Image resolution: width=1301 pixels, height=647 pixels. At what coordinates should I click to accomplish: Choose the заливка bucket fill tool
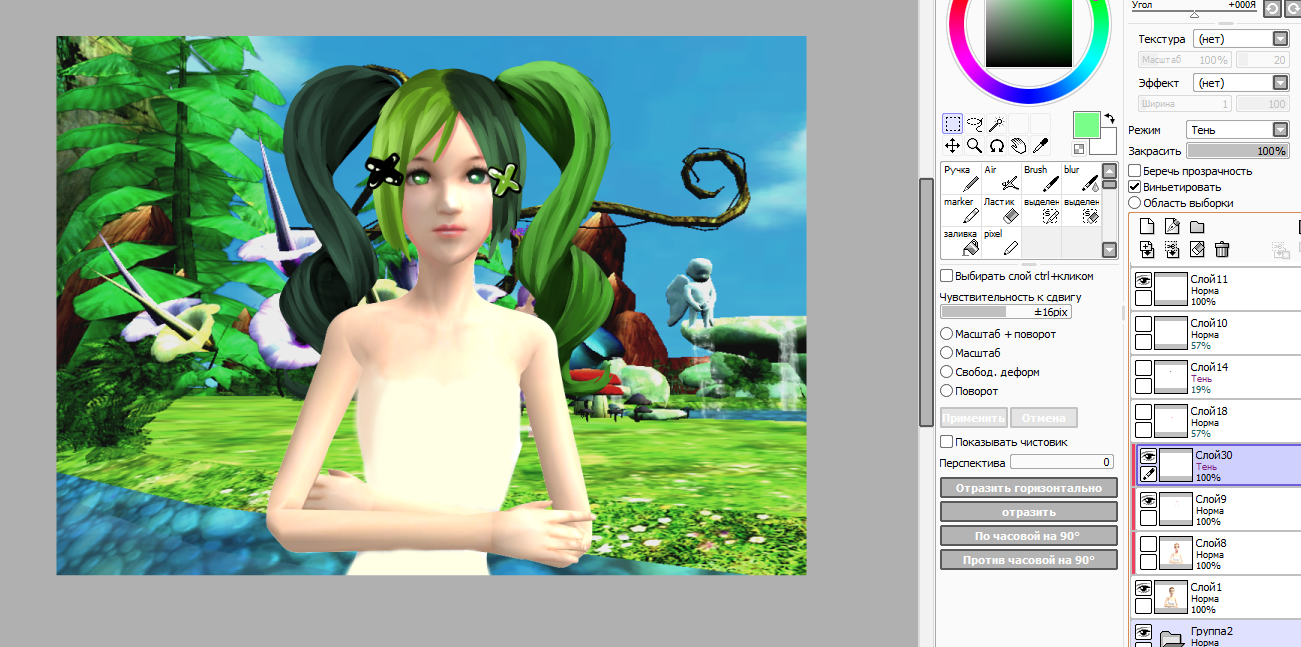[x=961, y=241]
